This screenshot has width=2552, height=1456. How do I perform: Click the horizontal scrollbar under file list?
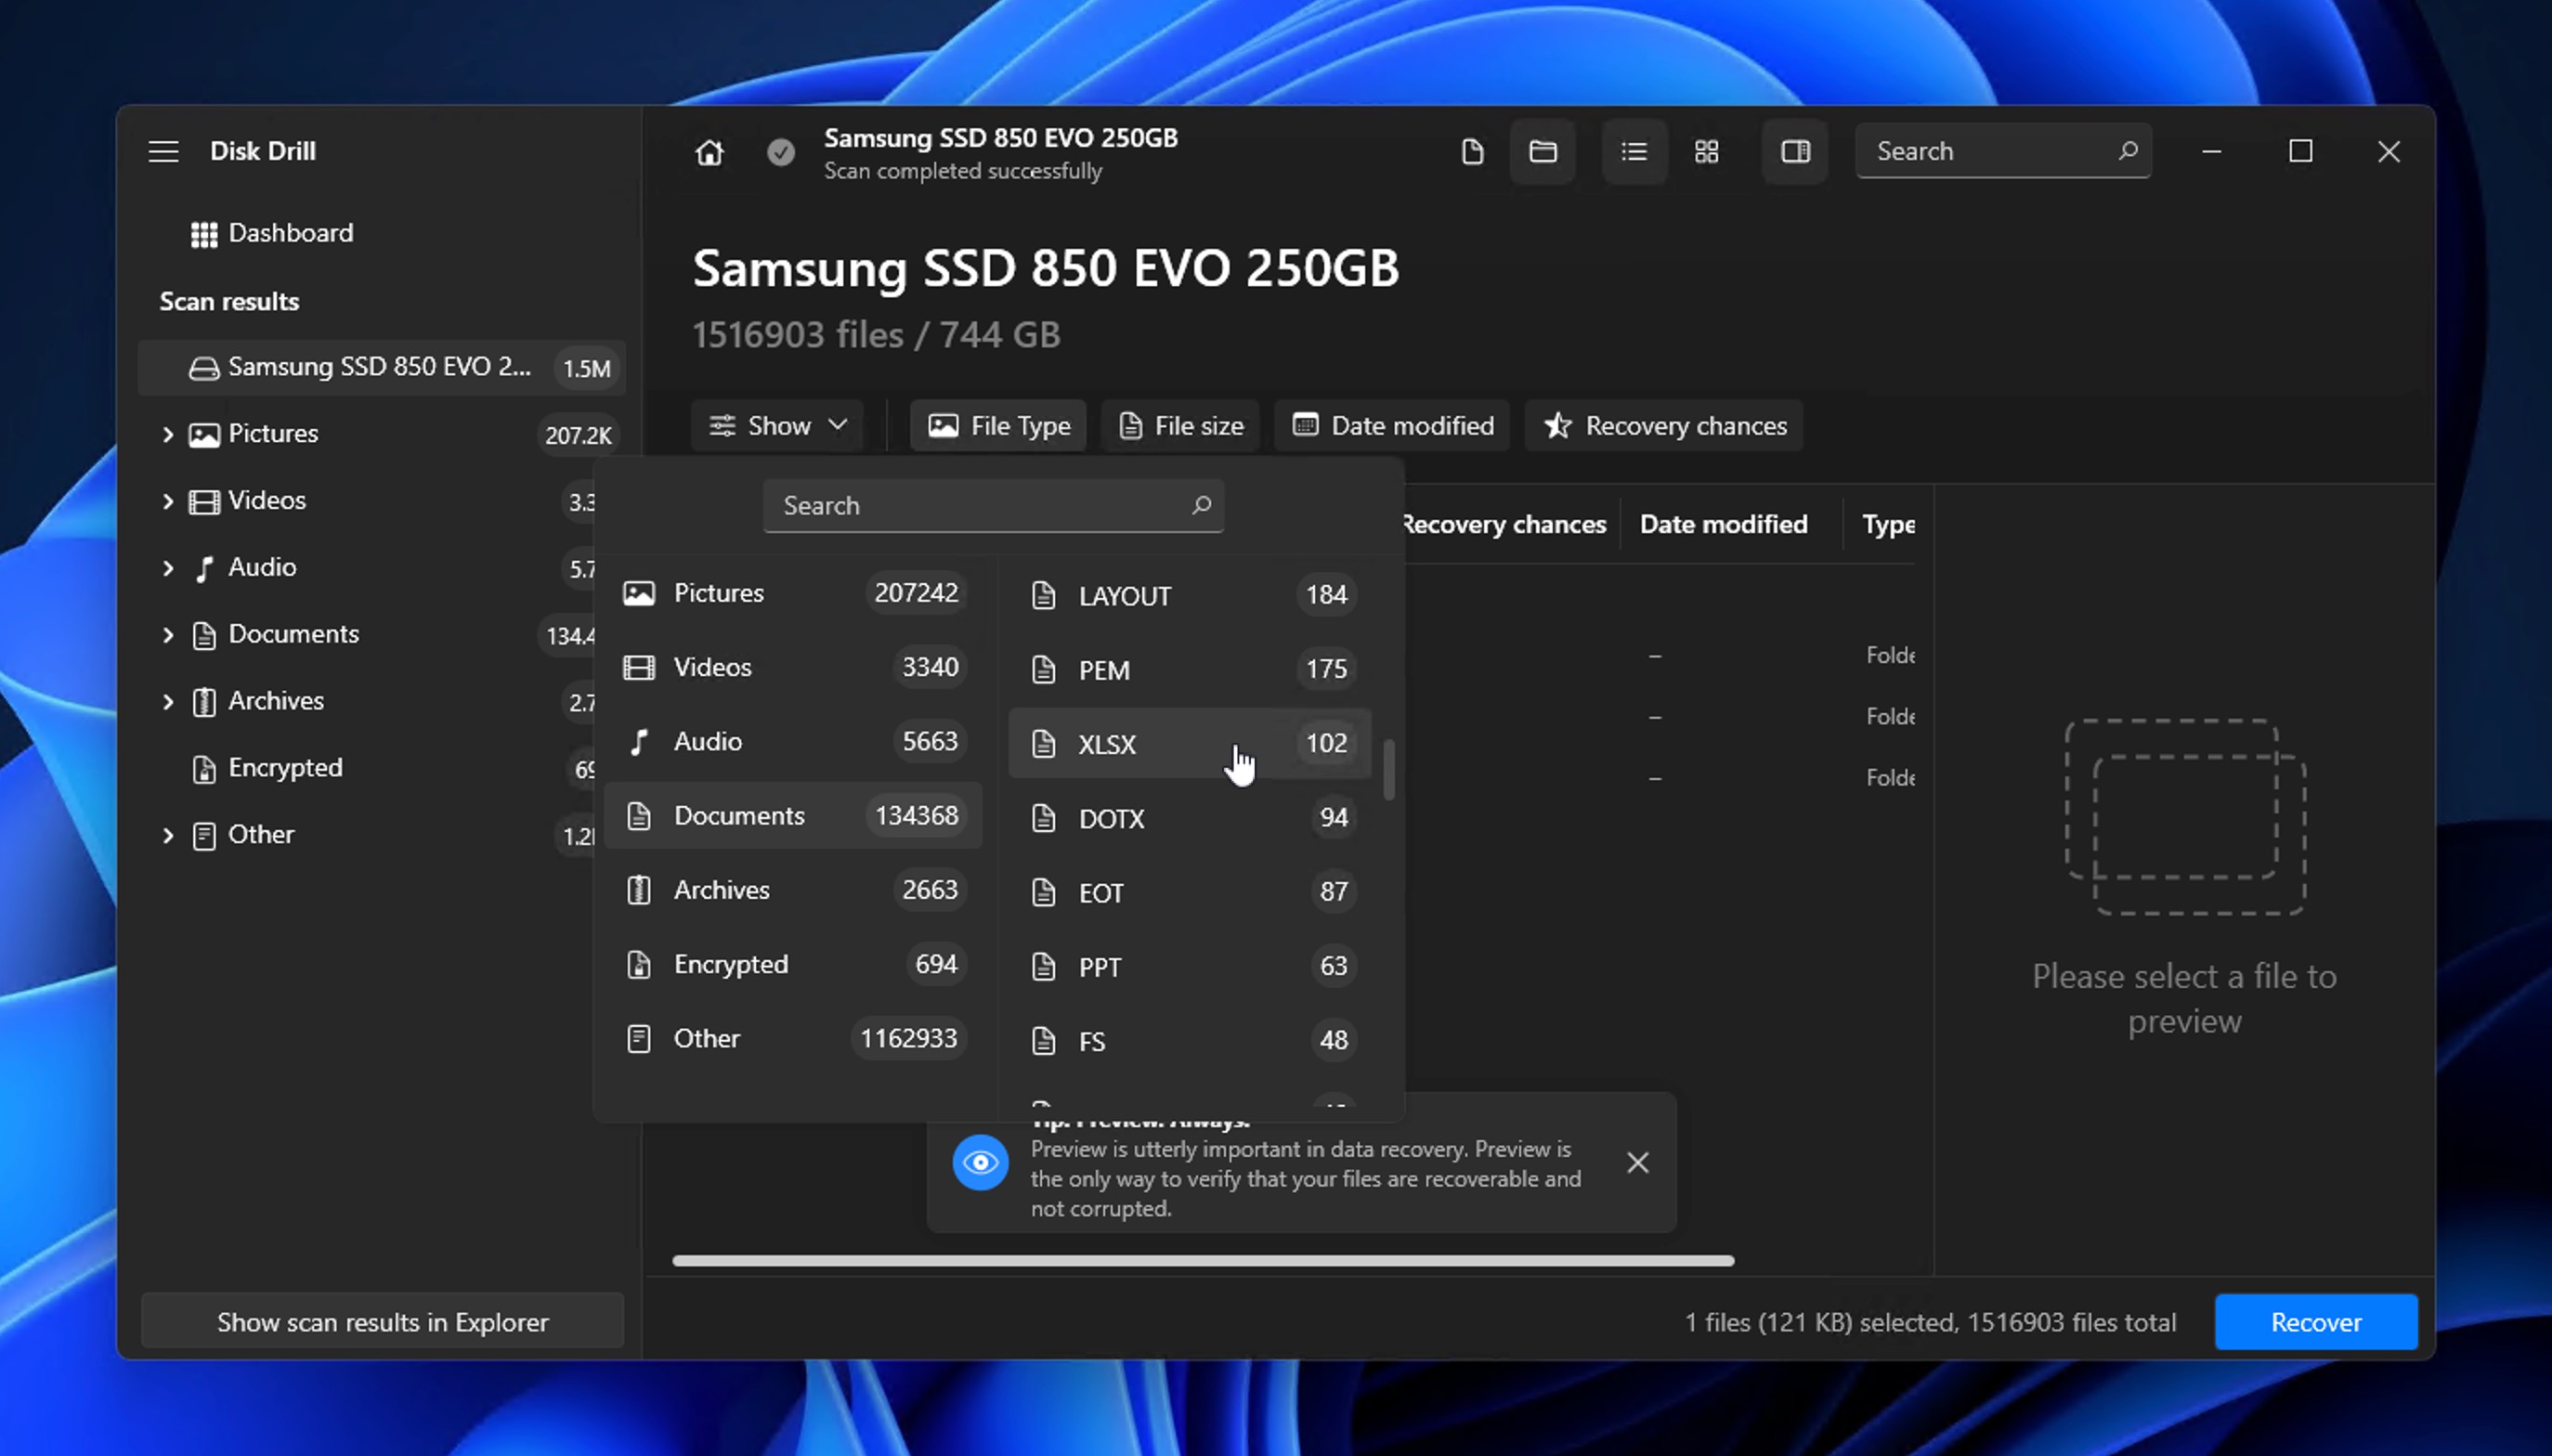[1203, 1261]
